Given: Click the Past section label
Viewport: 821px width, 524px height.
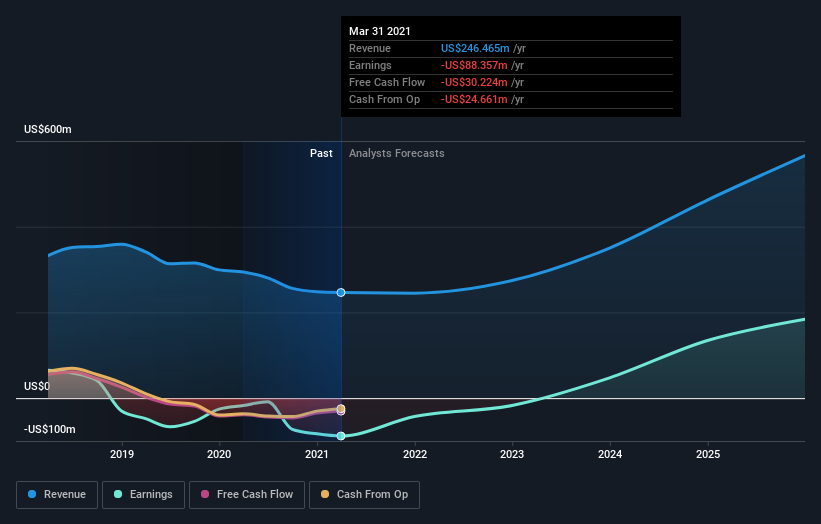Looking at the screenshot, I should tap(321, 153).
